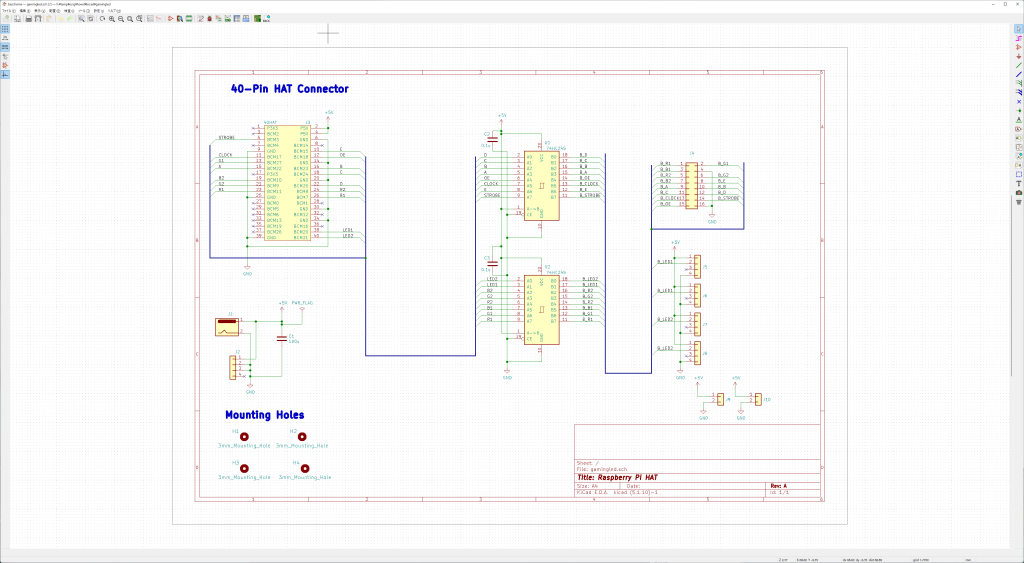Save the schematic with the save icon
The height and width of the screenshot is (563, 1024).
point(16,18)
